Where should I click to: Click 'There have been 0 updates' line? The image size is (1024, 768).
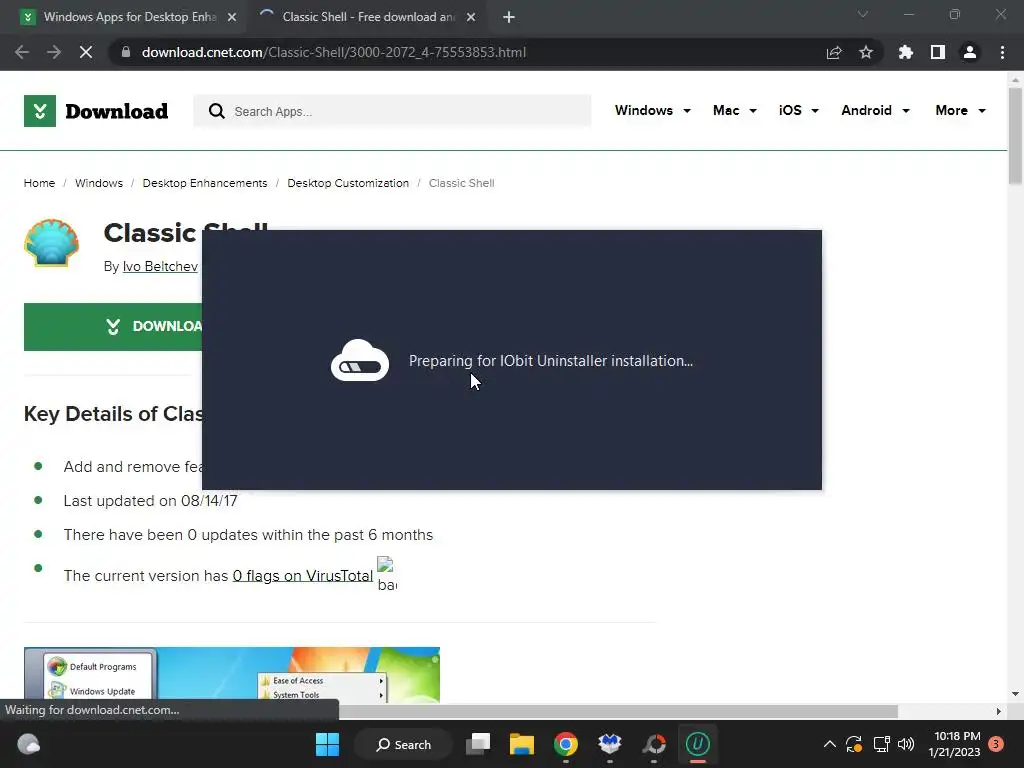click(248, 535)
